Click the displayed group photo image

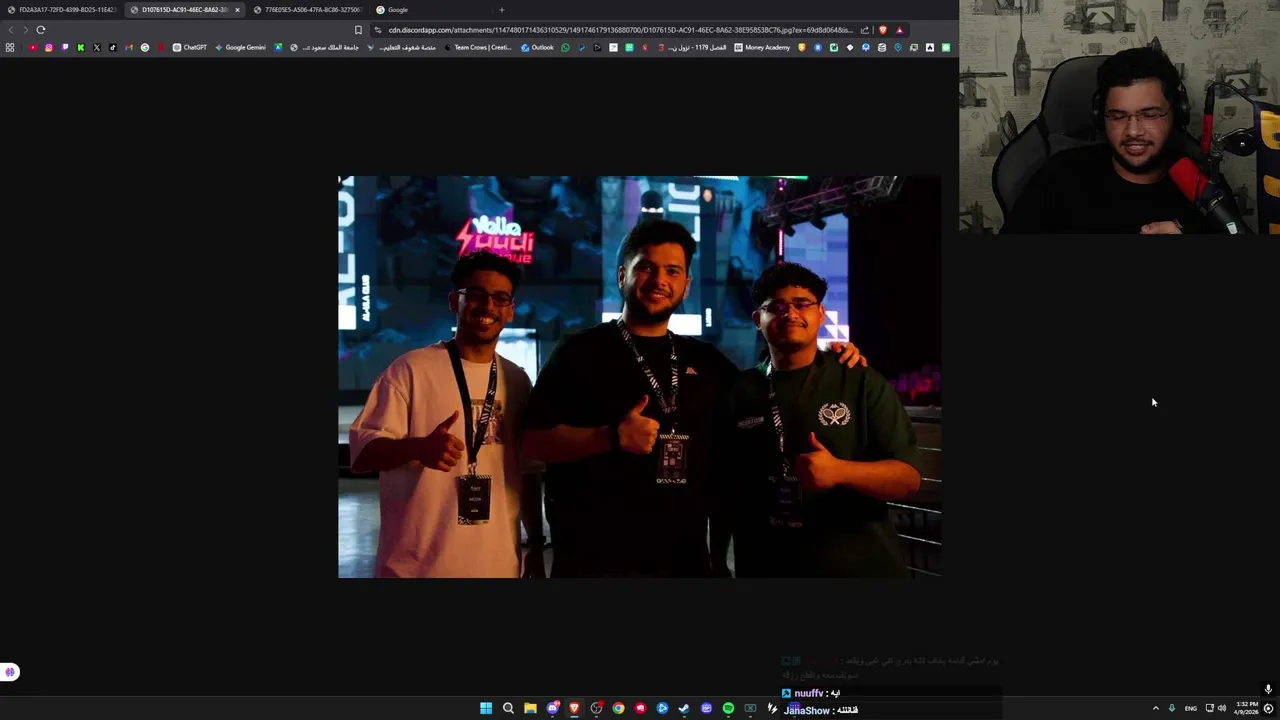(639, 377)
